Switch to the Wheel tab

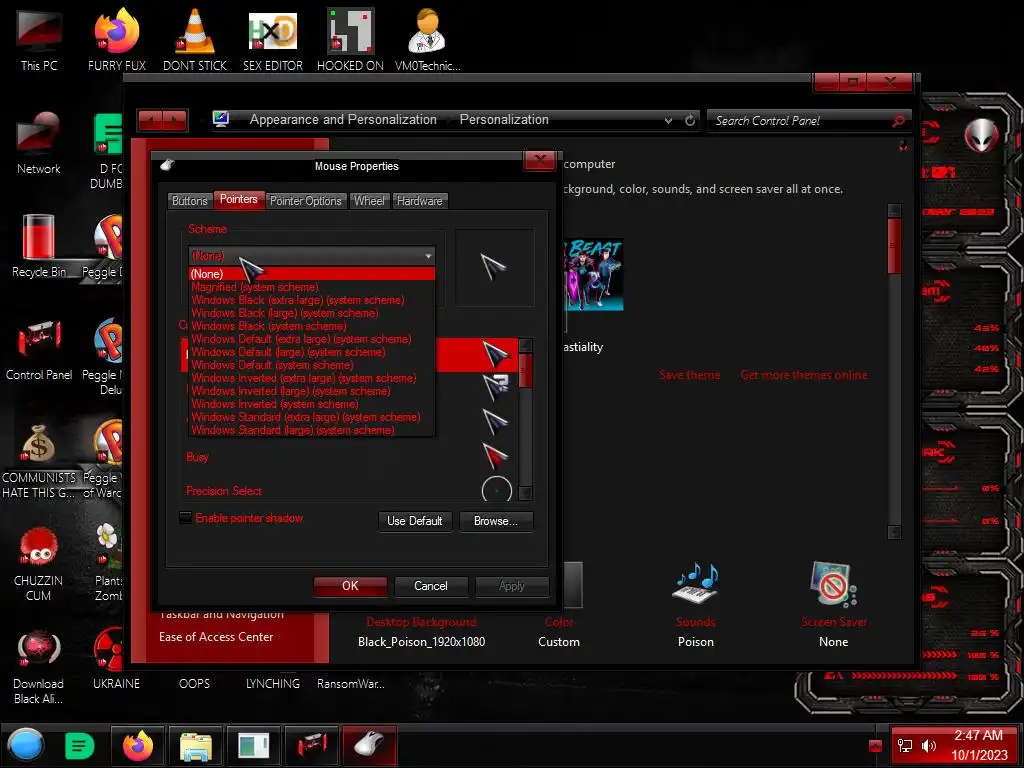click(x=369, y=200)
